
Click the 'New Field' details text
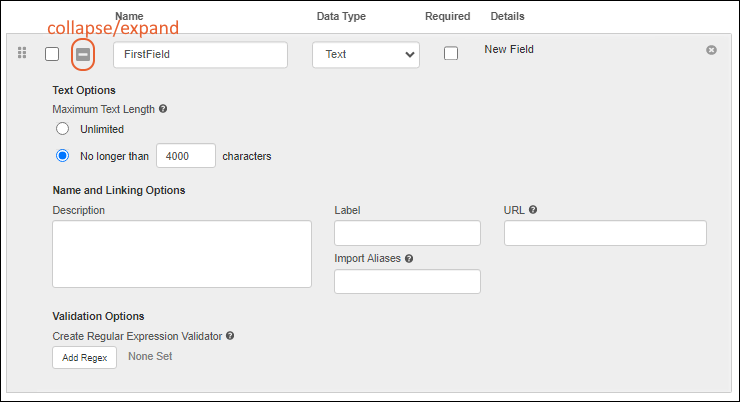coord(508,49)
